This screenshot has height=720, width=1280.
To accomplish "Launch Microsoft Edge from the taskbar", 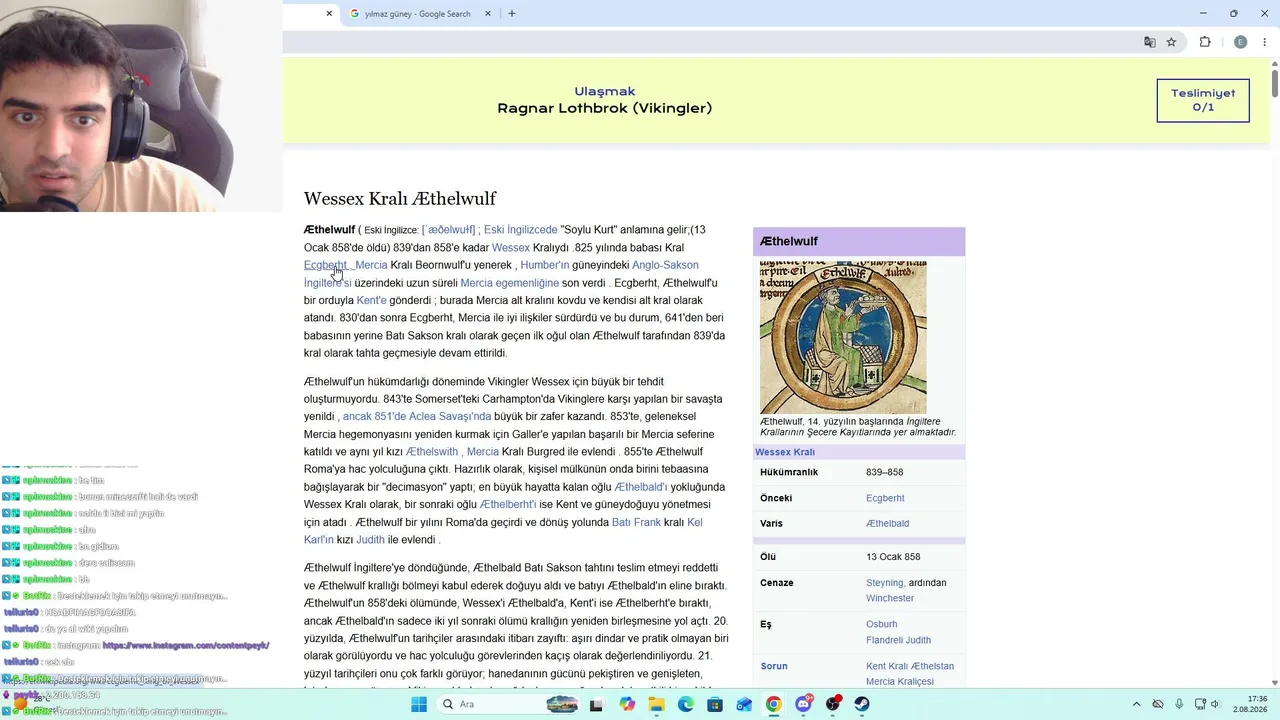I will tap(686, 704).
